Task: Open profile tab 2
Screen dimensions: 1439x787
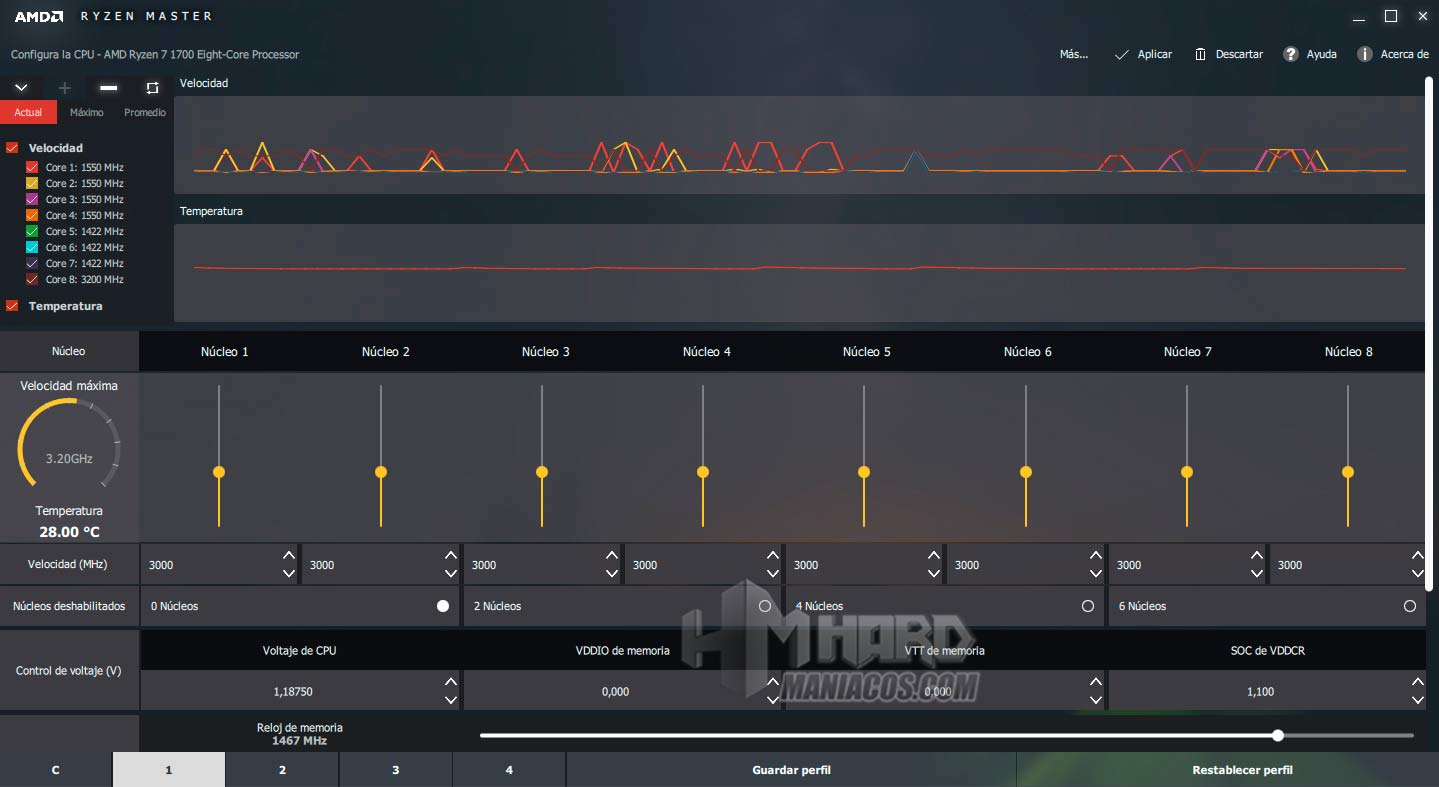Action: [x=283, y=770]
